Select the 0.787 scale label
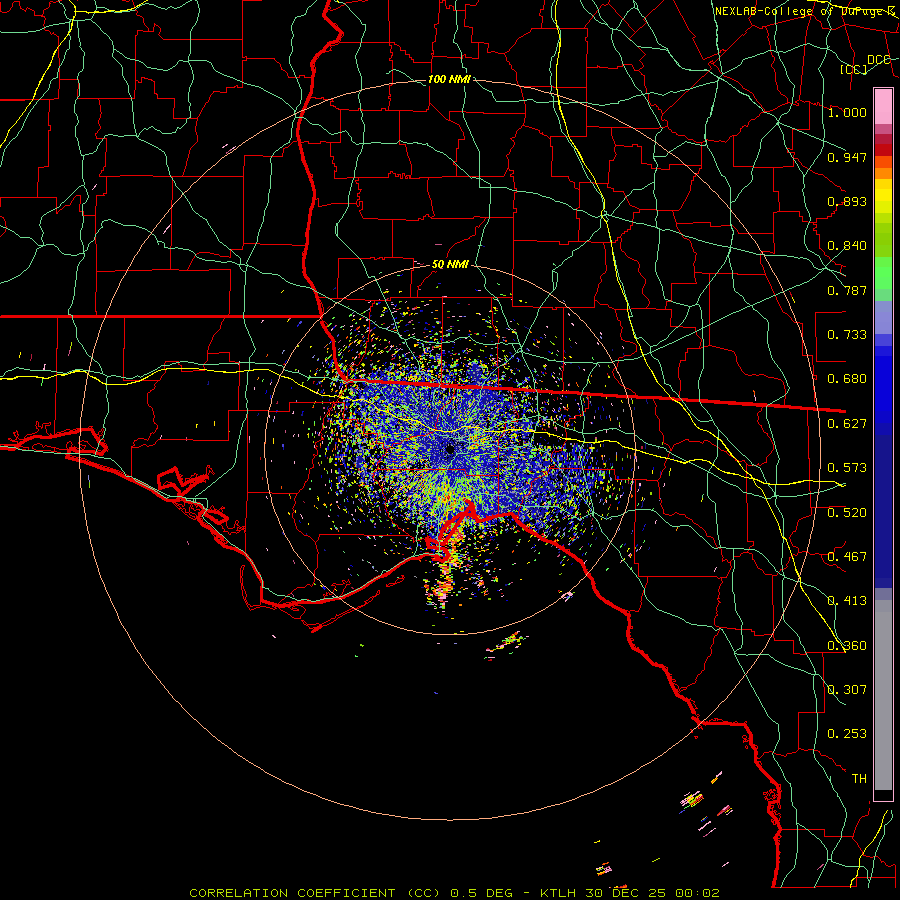Image resolution: width=900 pixels, height=900 pixels. click(x=847, y=290)
